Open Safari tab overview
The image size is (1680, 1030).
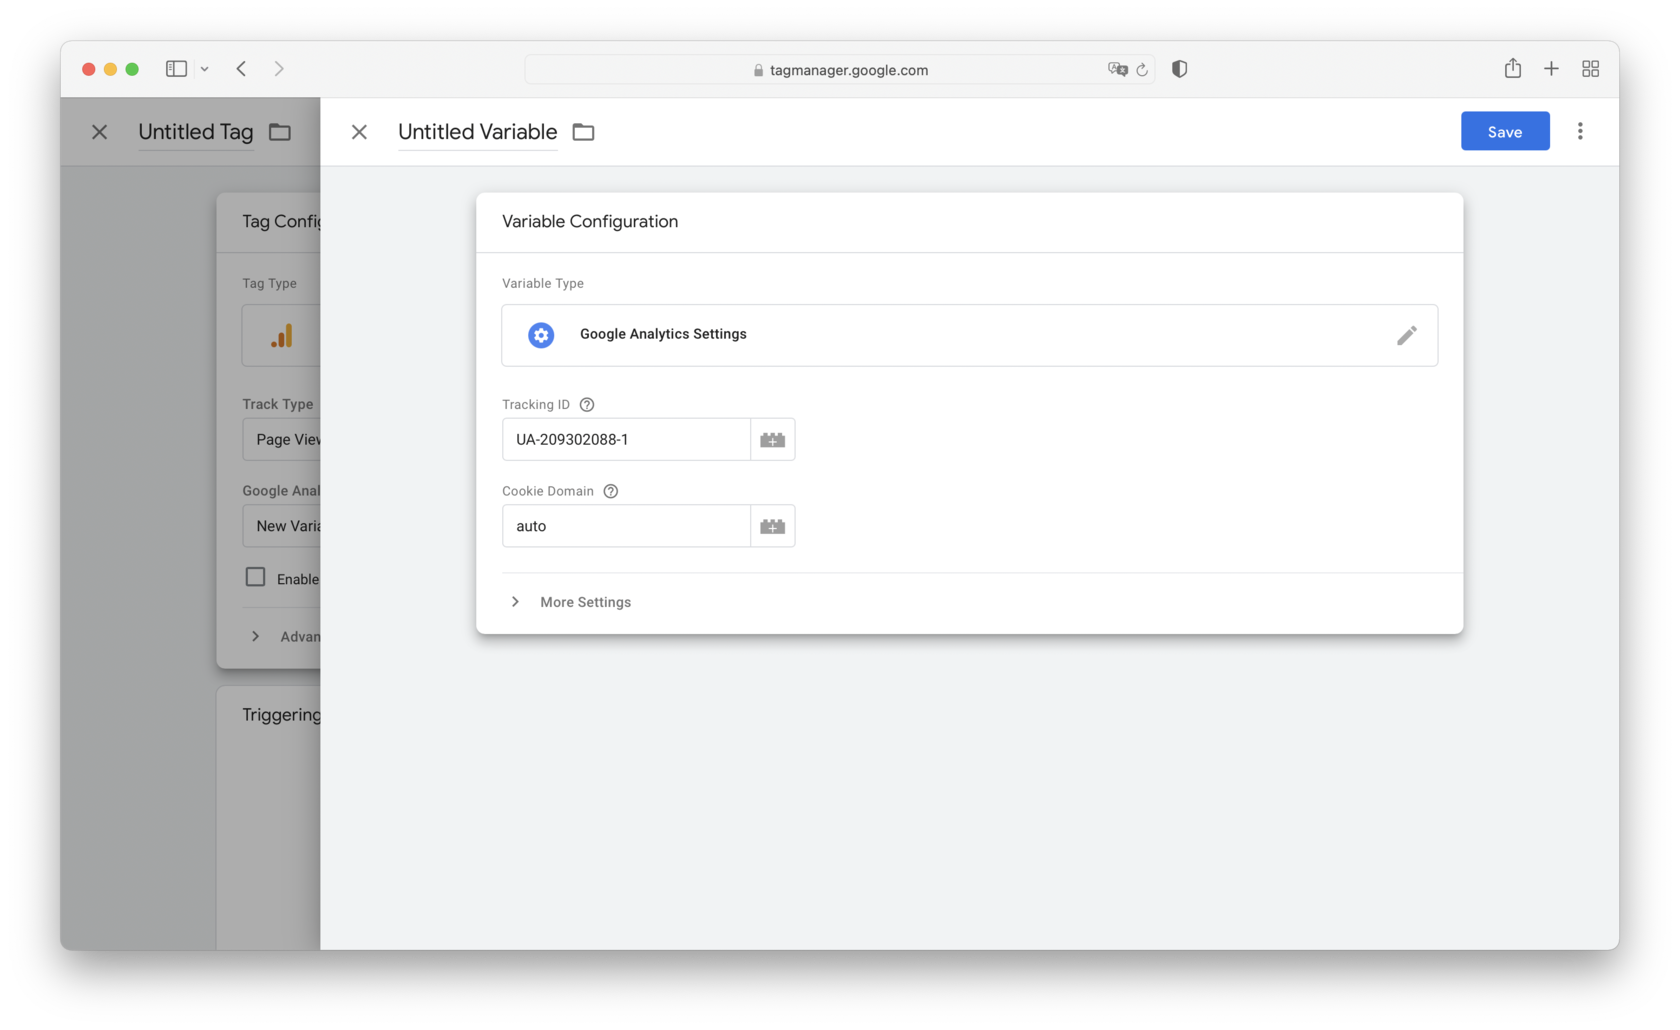[x=1590, y=68]
